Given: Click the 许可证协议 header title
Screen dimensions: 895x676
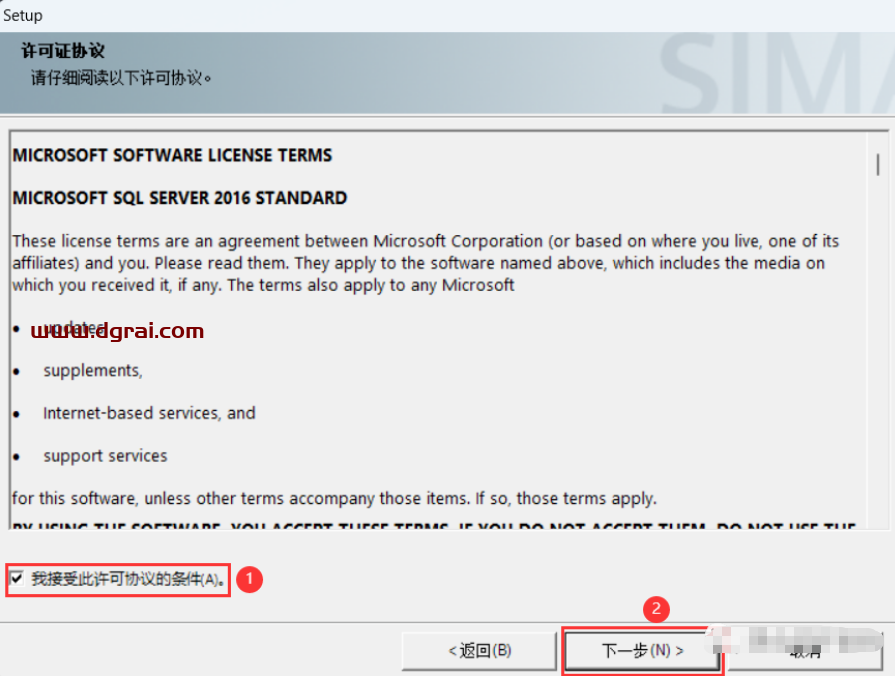Looking at the screenshot, I should [63, 51].
